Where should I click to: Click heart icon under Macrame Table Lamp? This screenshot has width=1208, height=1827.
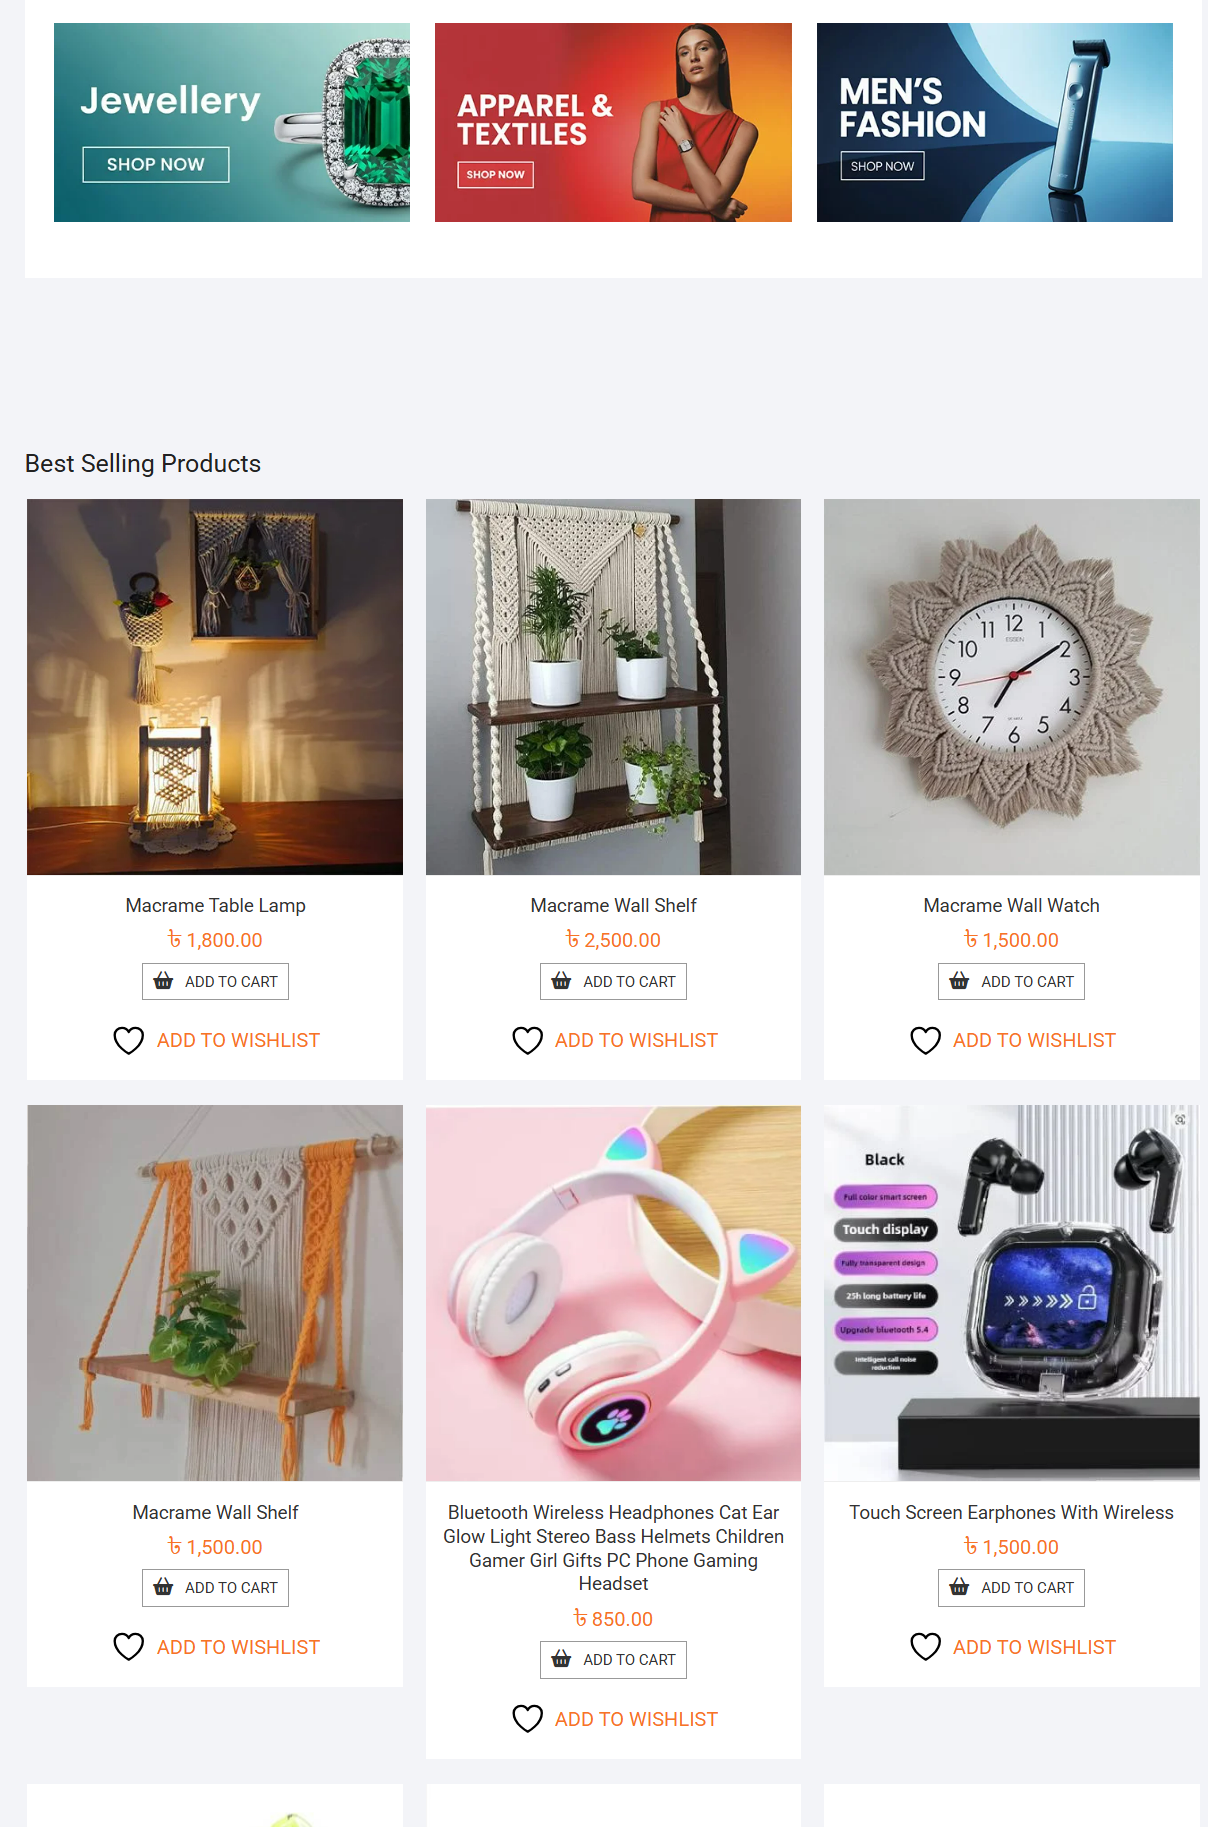point(129,1041)
